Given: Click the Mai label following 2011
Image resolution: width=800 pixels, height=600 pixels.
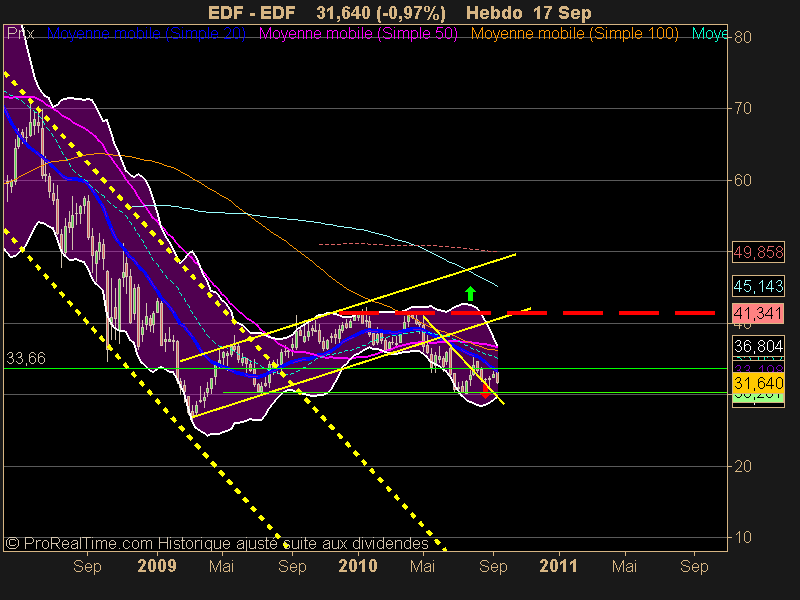Looking at the screenshot, I should [x=624, y=566].
